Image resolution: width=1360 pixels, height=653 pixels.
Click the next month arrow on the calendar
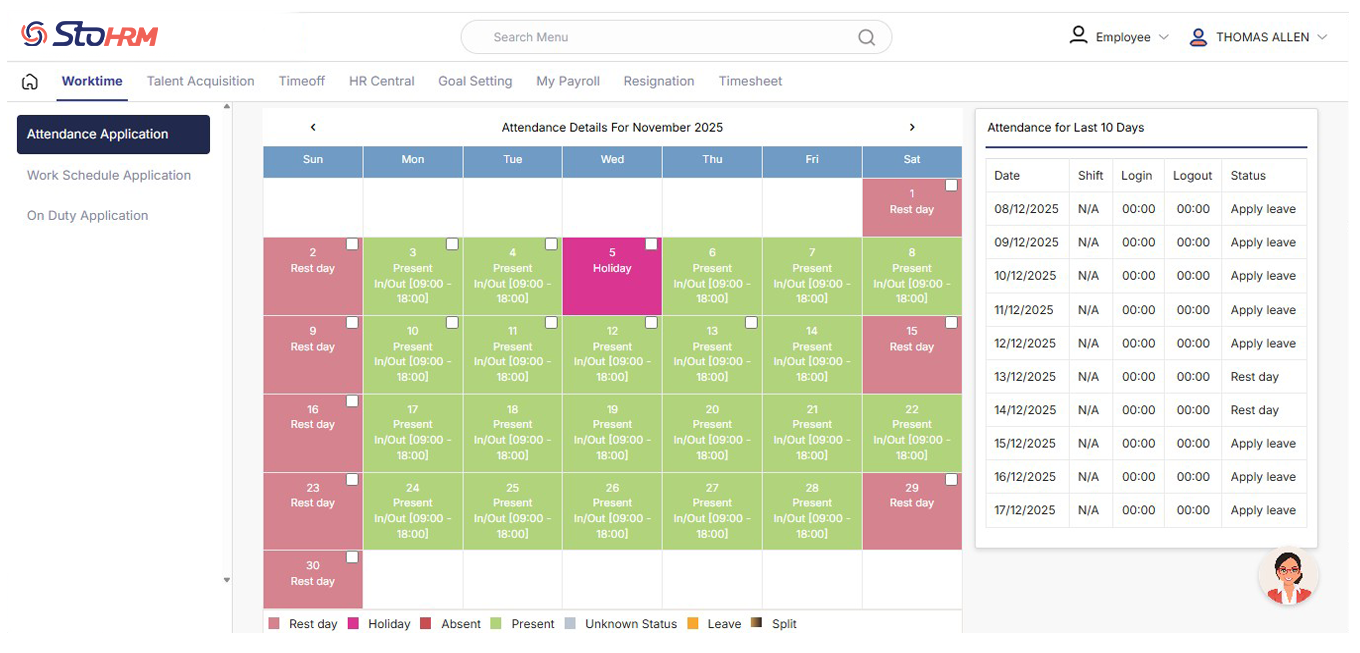click(911, 127)
